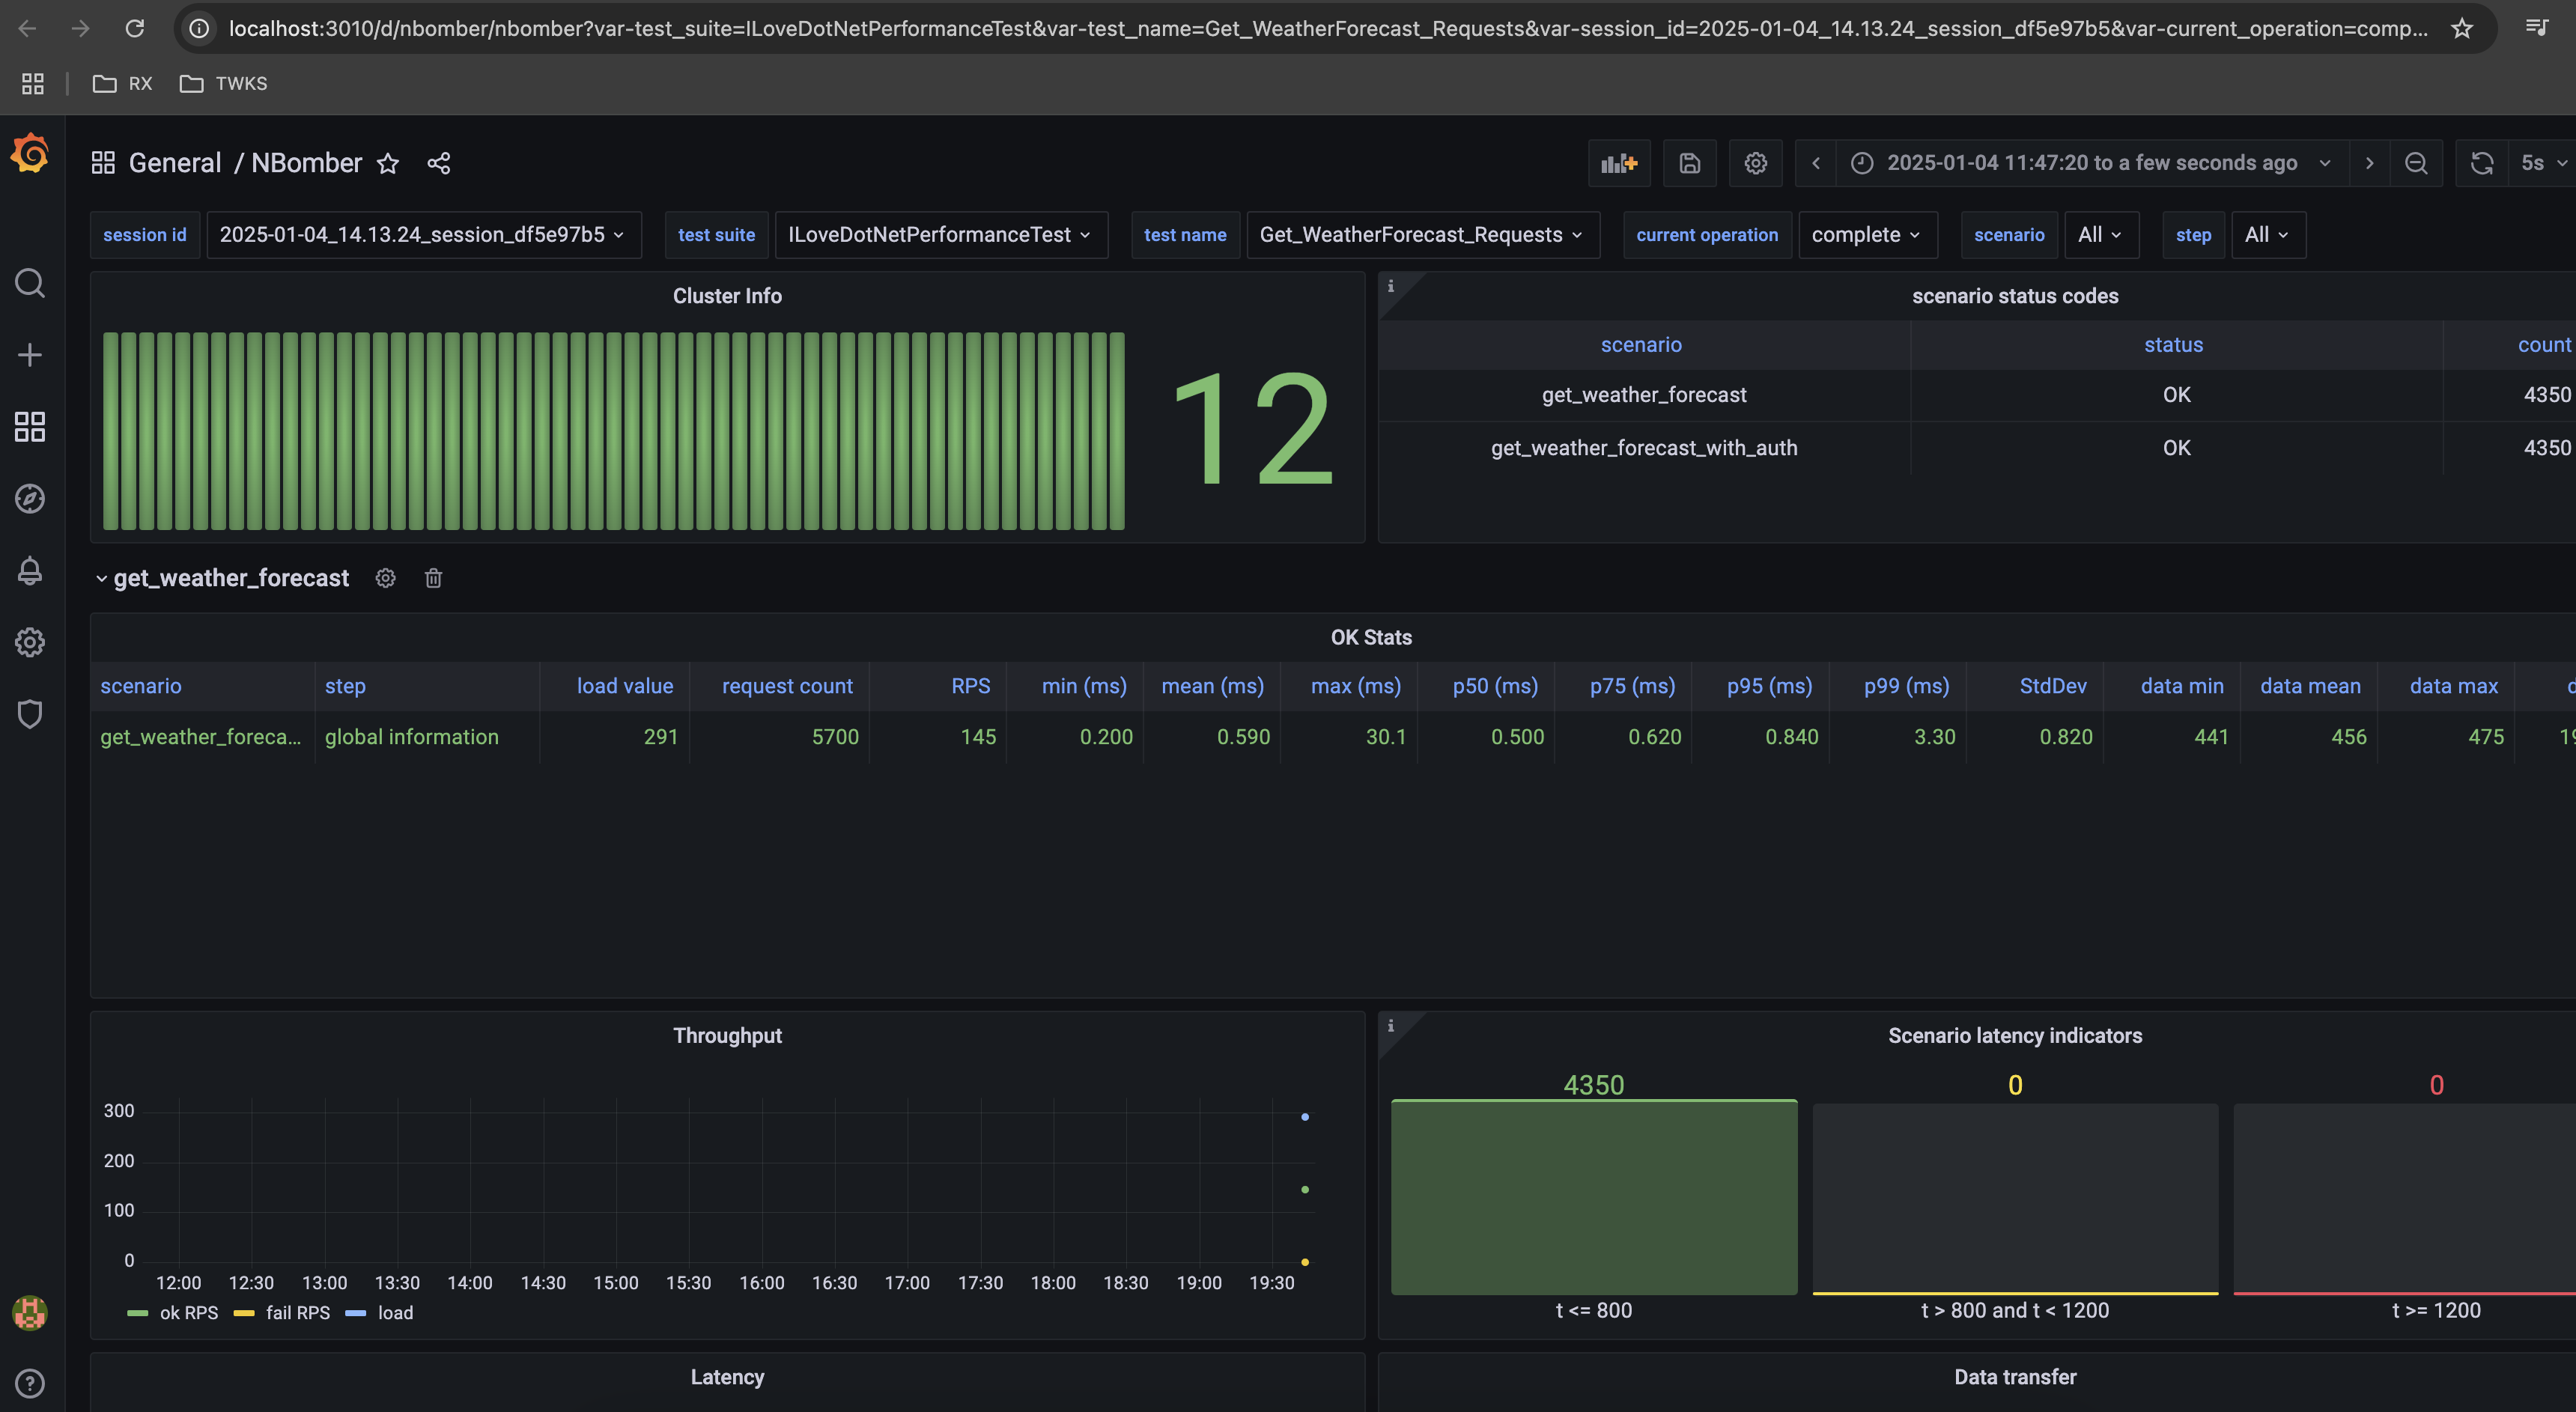Image resolution: width=2576 pixels, height=1412 pixels.
Task: Open the test suite ILoveDotNetPerformanceTest dropdown
Action: [941, 235]
